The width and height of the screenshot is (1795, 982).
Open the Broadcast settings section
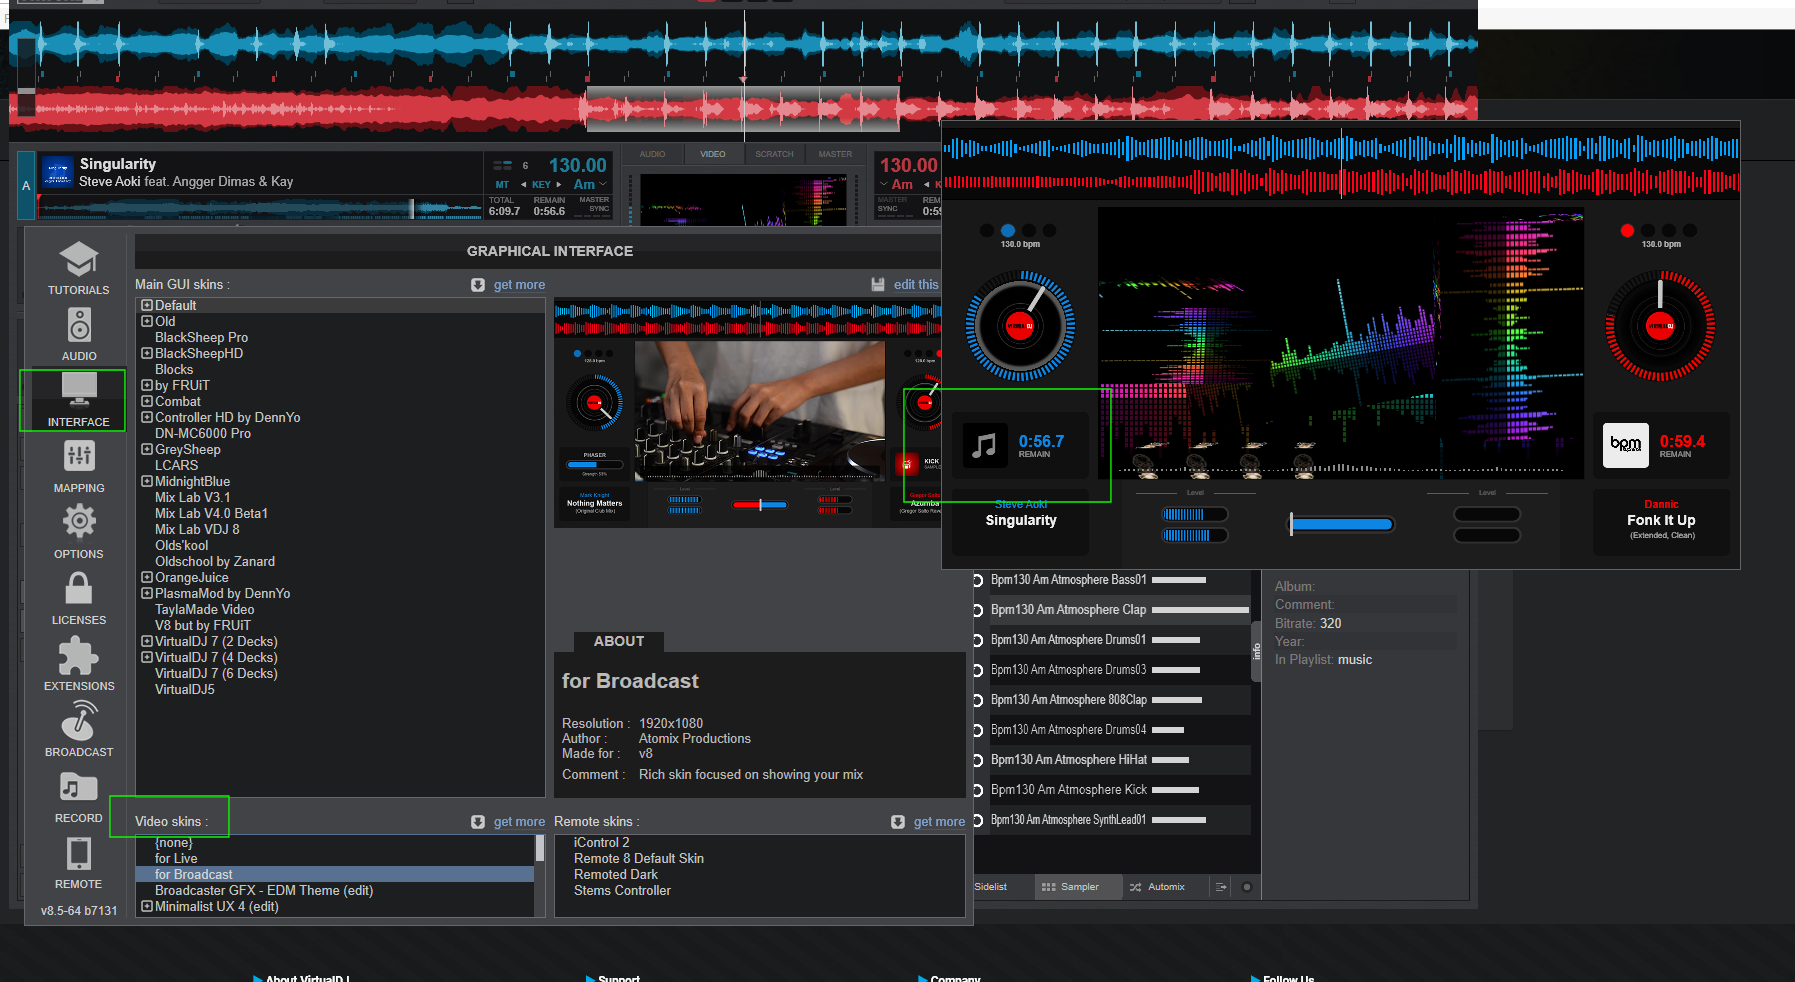79,730
